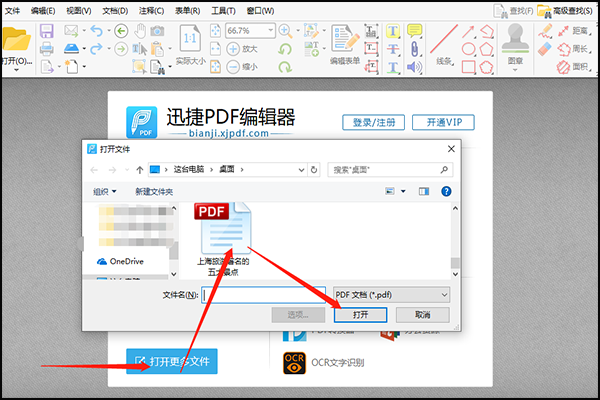The image size is (600, 400).
Task: Click the 开通VIP button
Action: [443, 122]
